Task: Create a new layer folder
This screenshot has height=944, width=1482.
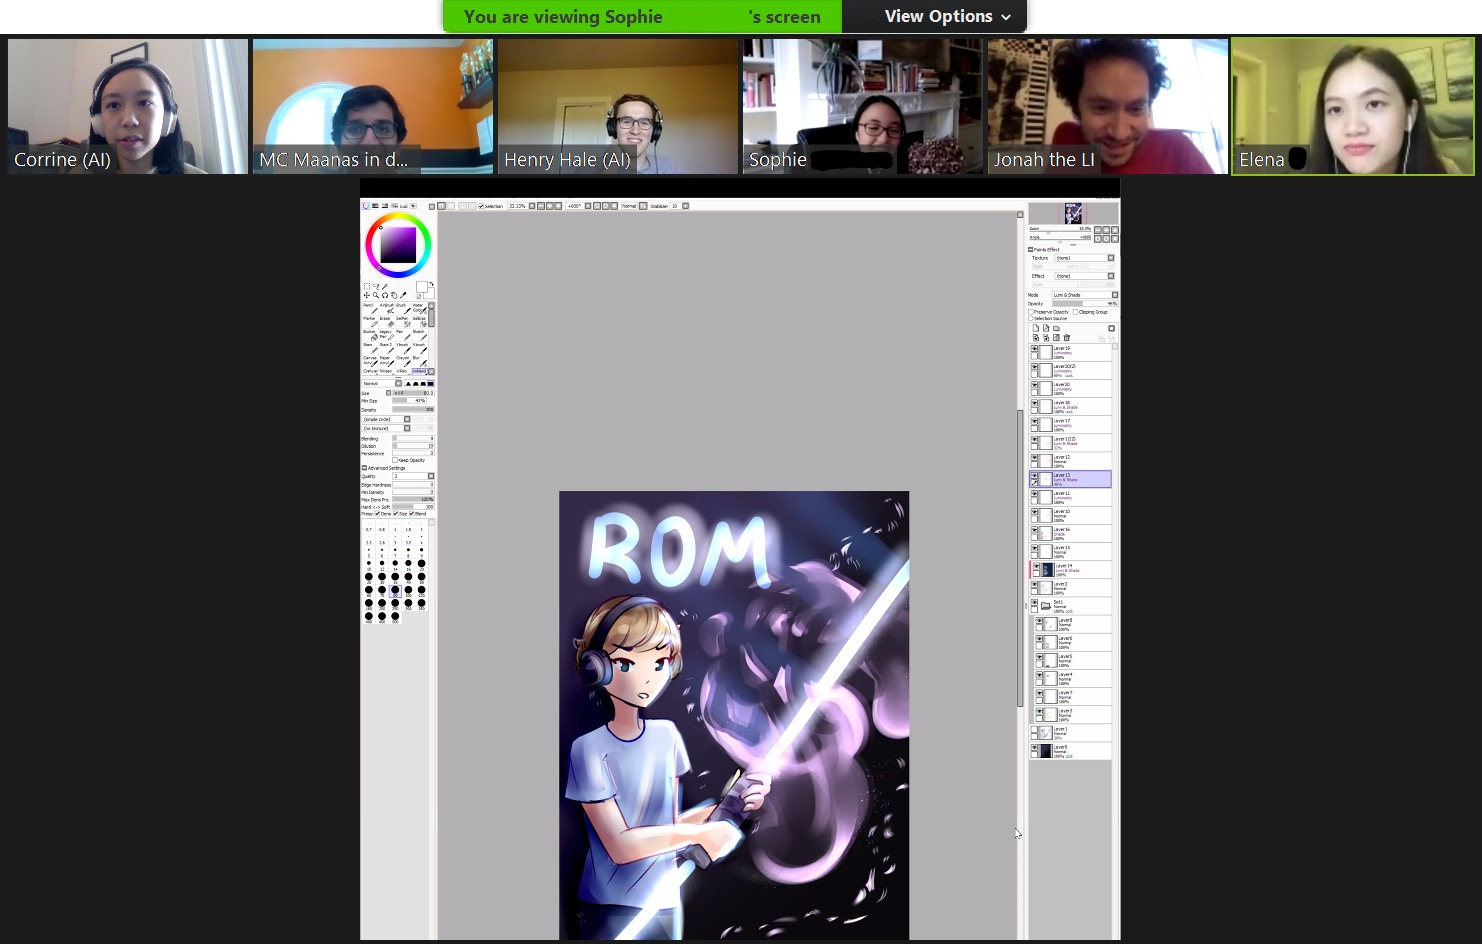Action: point(1056,328)
